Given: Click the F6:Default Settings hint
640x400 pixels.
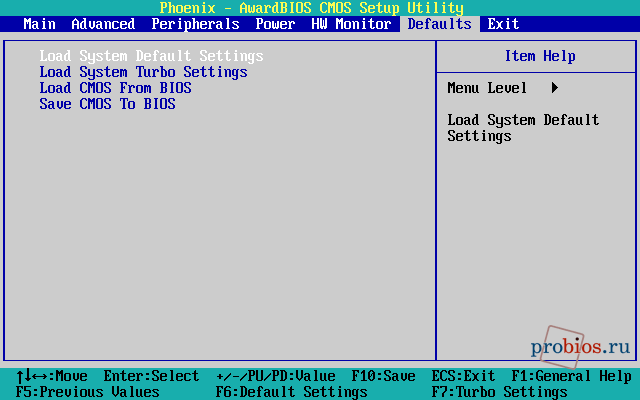Looking at the screenshot, I should 291,392.
